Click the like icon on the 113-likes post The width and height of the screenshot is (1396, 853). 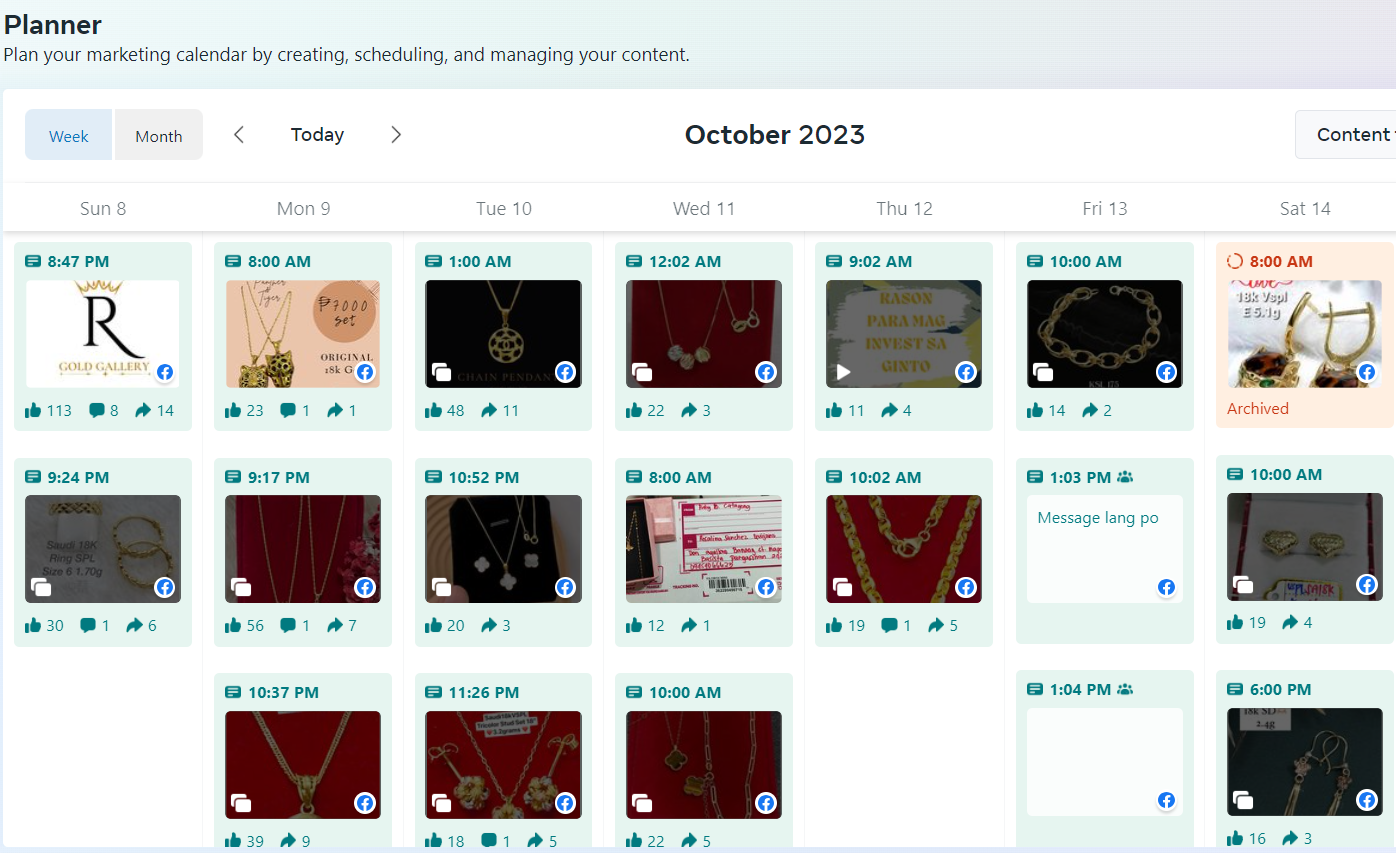coord(33,410)
